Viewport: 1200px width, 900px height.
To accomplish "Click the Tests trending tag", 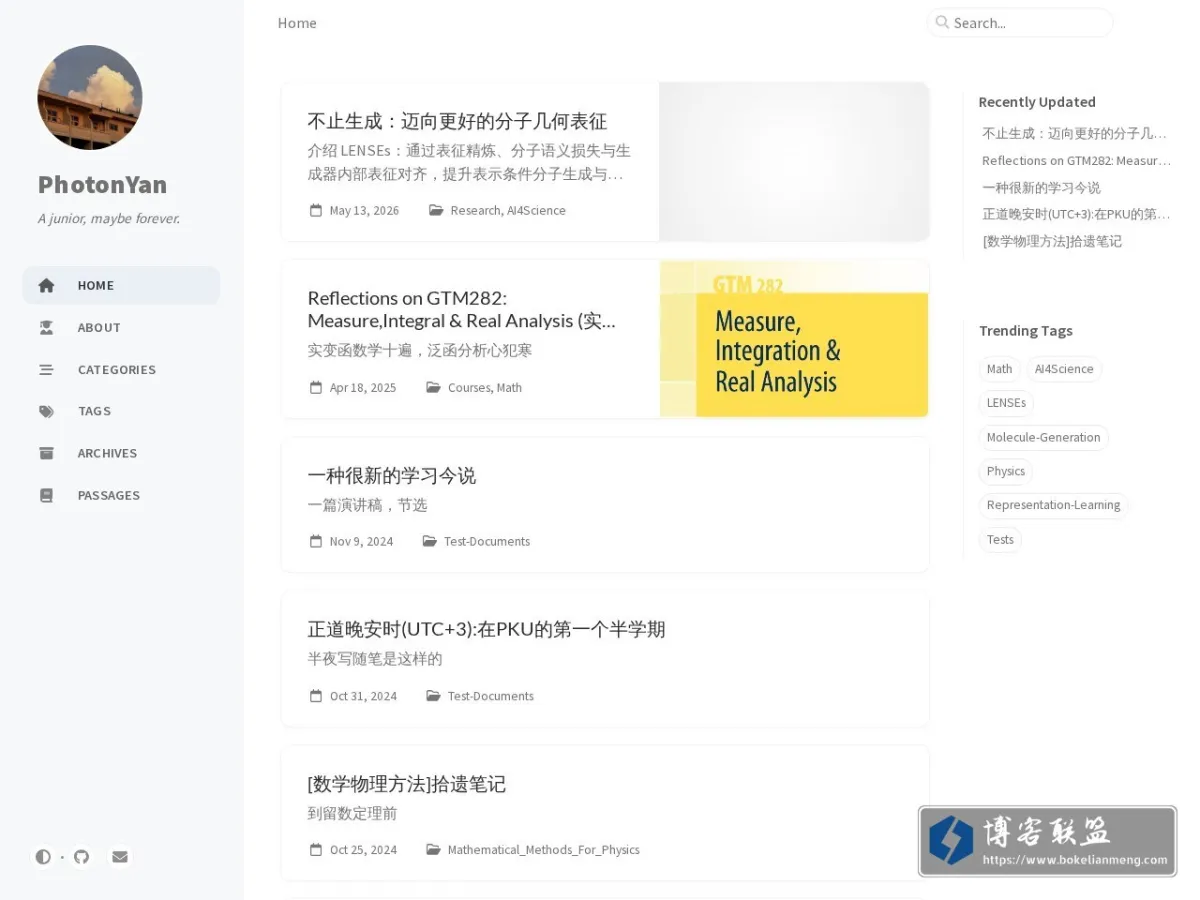I will click(x=1000, y=539).
